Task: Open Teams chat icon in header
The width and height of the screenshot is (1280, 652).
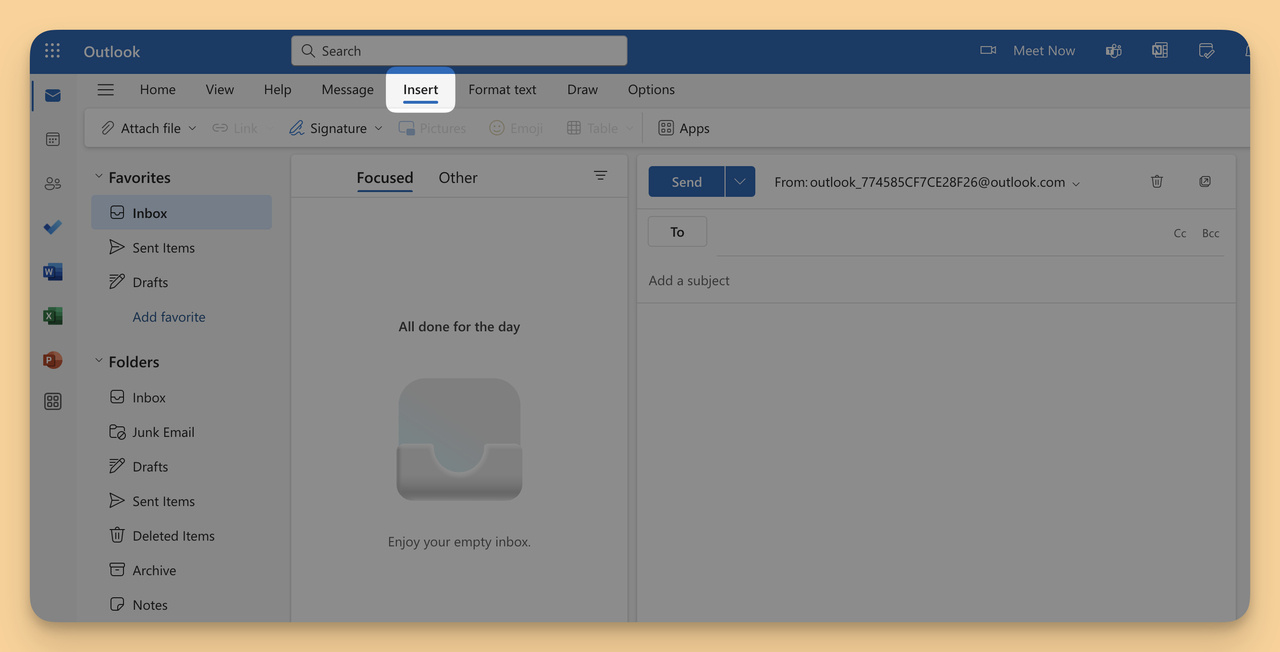Action: pyautogui.click(x=1113, y=50)
